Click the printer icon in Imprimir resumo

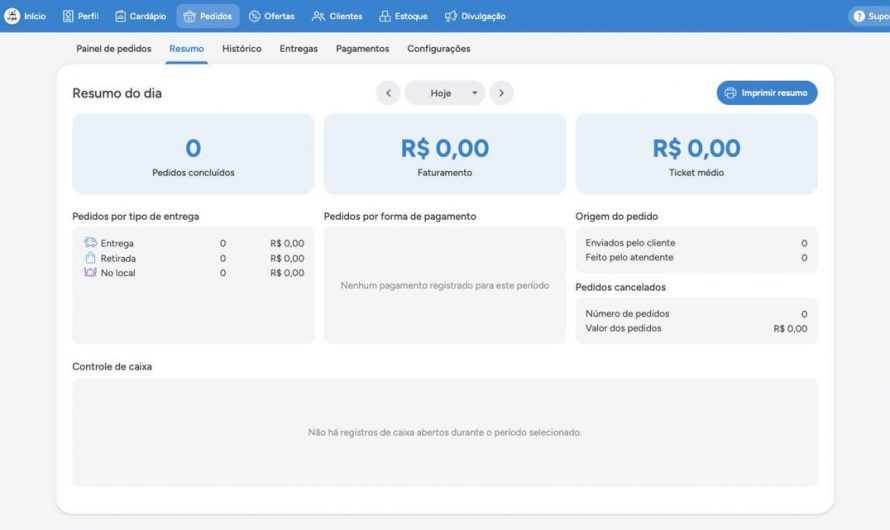click(731, 93)
